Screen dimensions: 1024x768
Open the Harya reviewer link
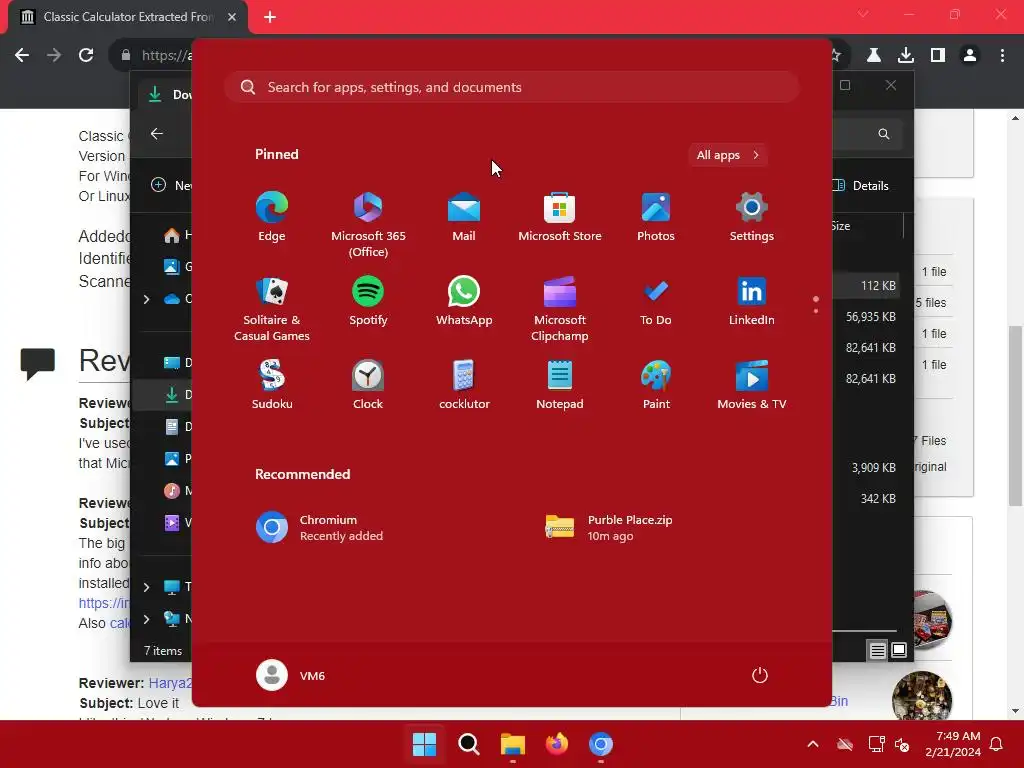tap(170, 683)
